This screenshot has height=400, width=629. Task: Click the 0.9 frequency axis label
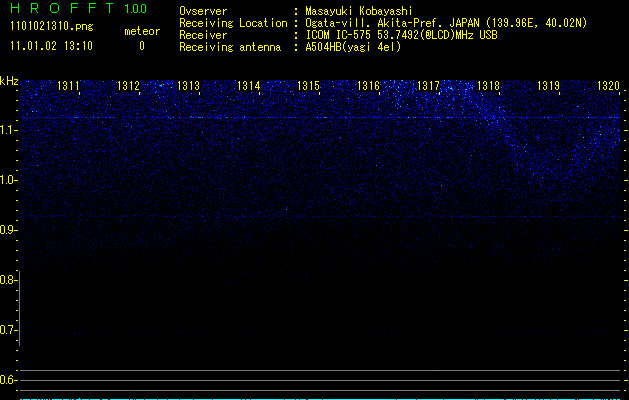8,230
